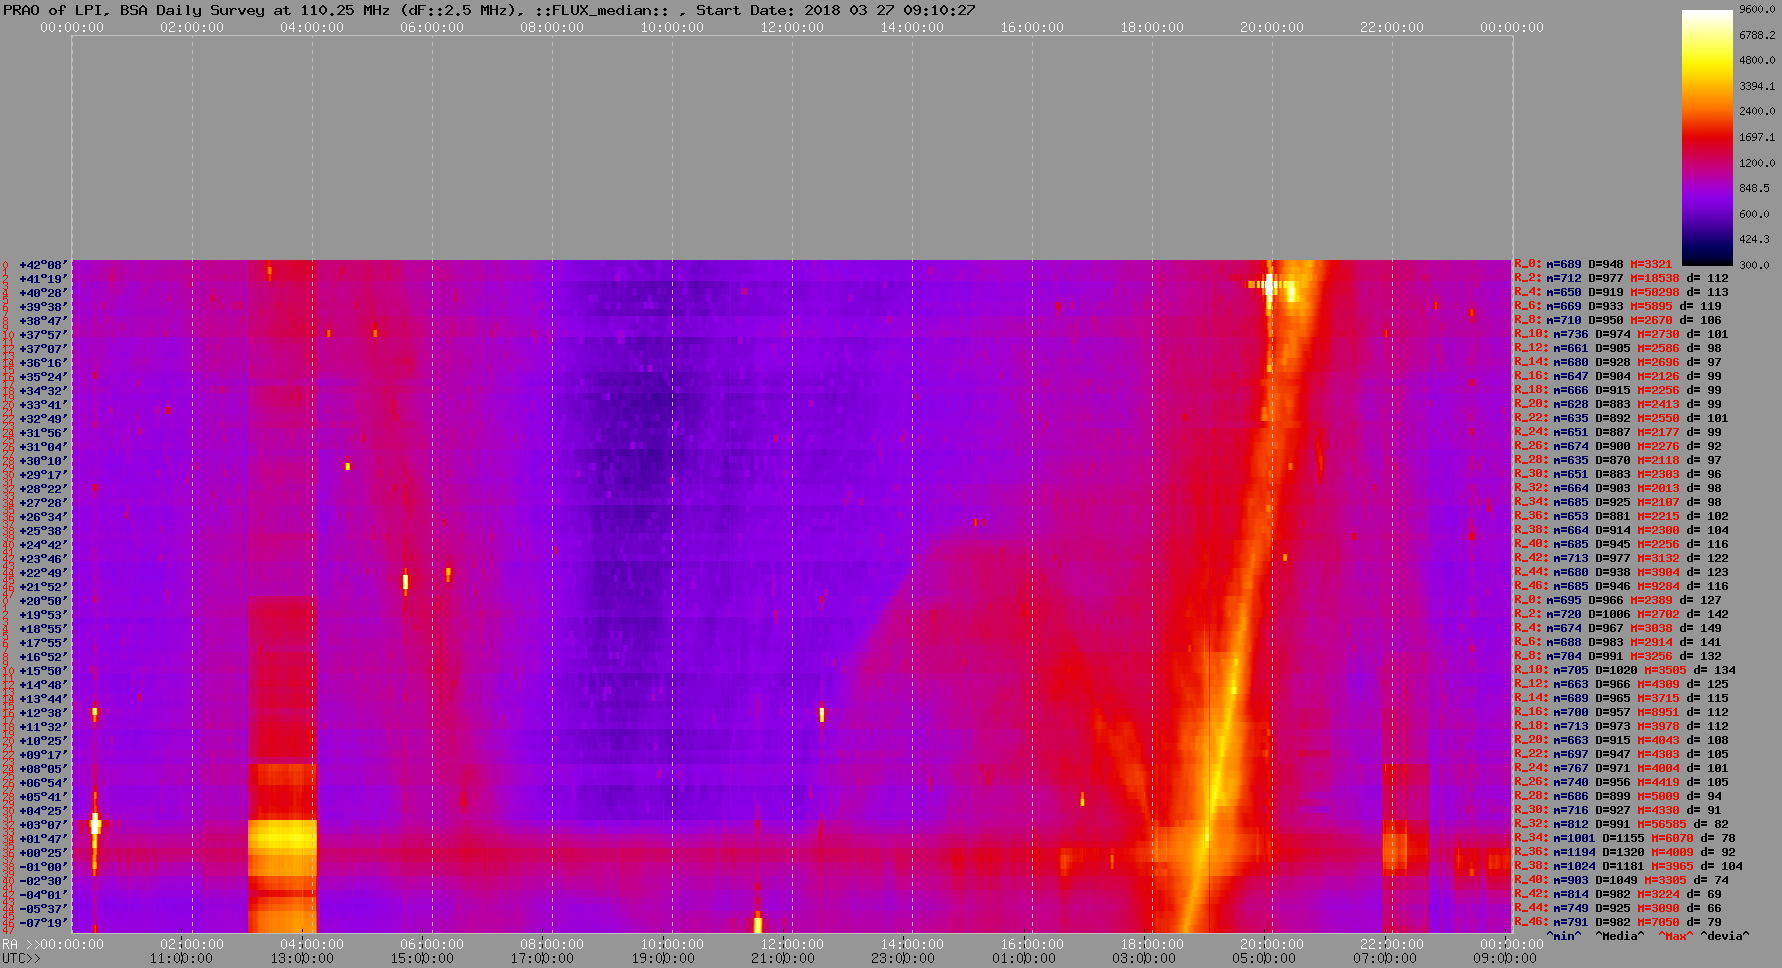Select colorbar value 6788.2
The image size is (1782, 968).
click(1757, 35)
